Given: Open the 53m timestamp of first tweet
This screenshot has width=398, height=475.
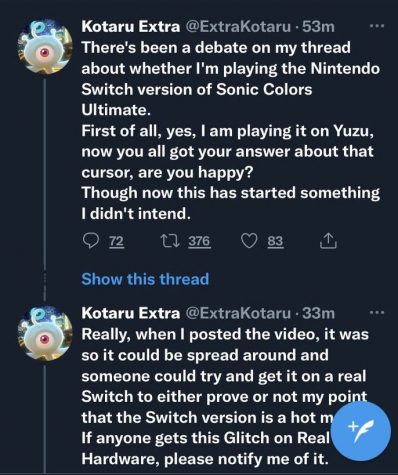Looking at the screenshot, I should coord(318,26).
